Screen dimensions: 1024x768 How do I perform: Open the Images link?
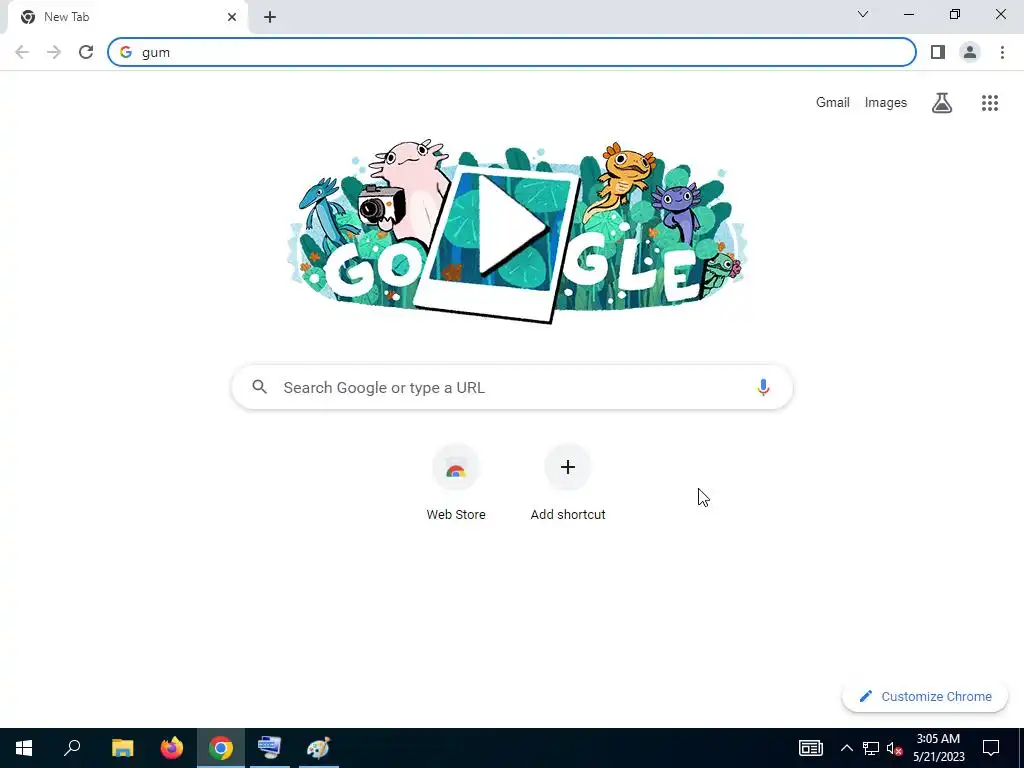(886, 103)
